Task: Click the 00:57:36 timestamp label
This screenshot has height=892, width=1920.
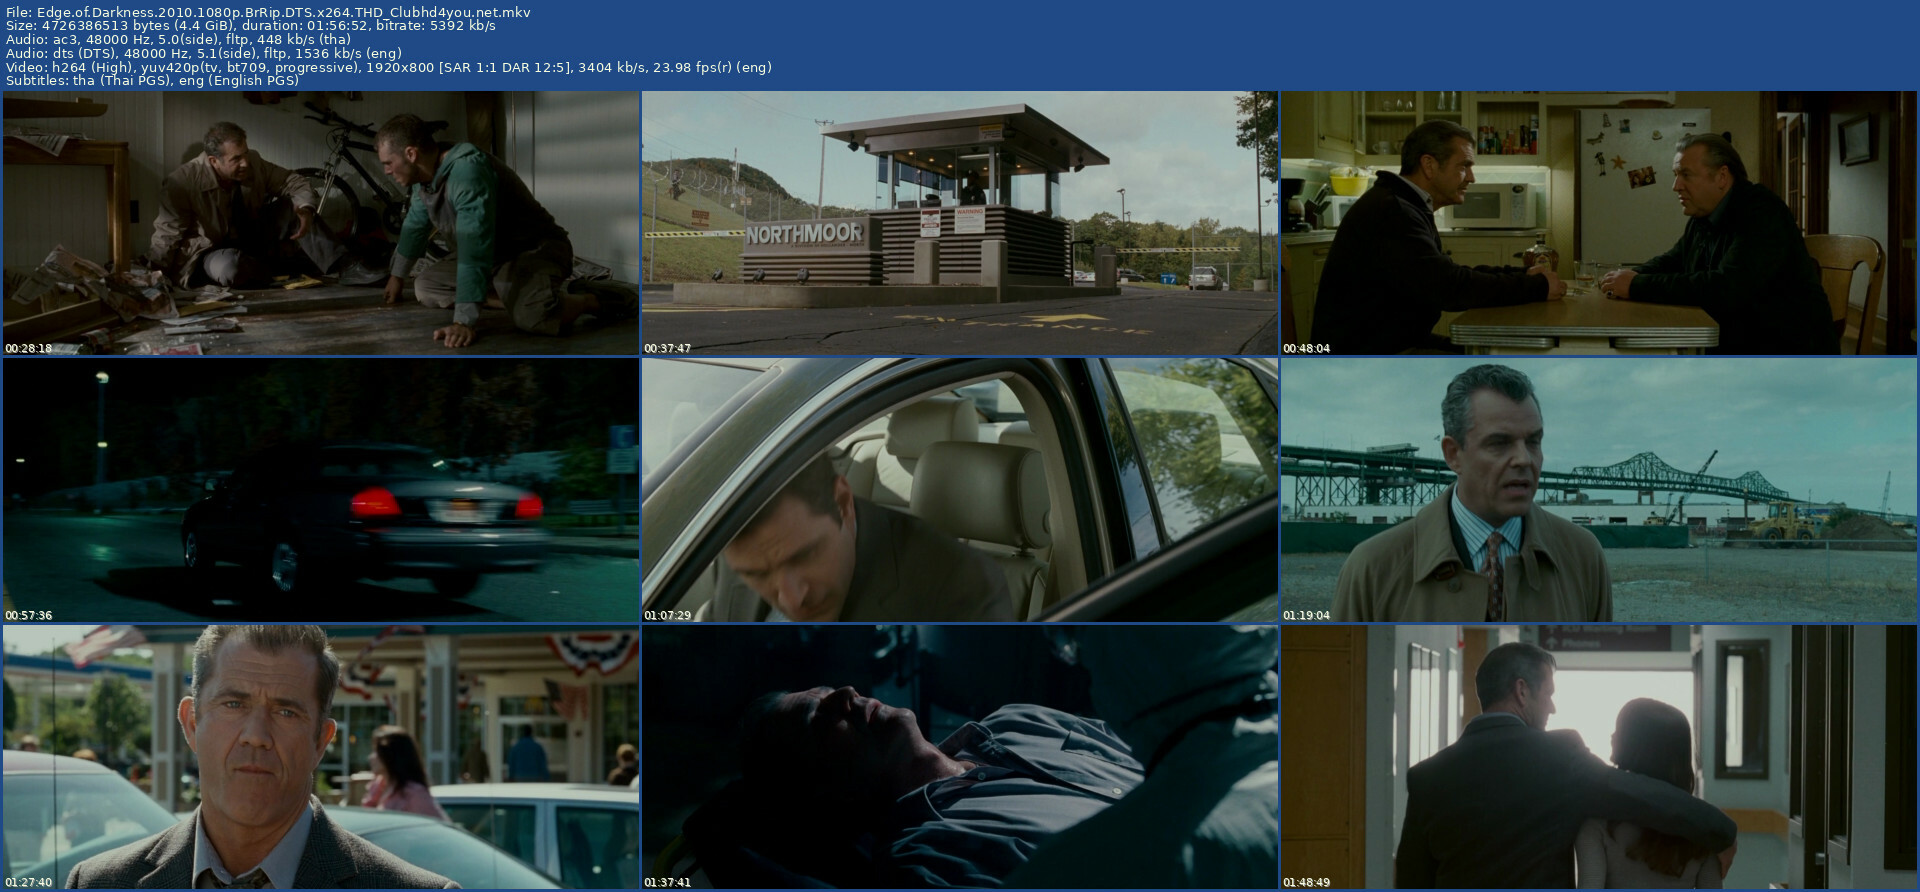Action: pyautogui.click(x=28, y=615)
